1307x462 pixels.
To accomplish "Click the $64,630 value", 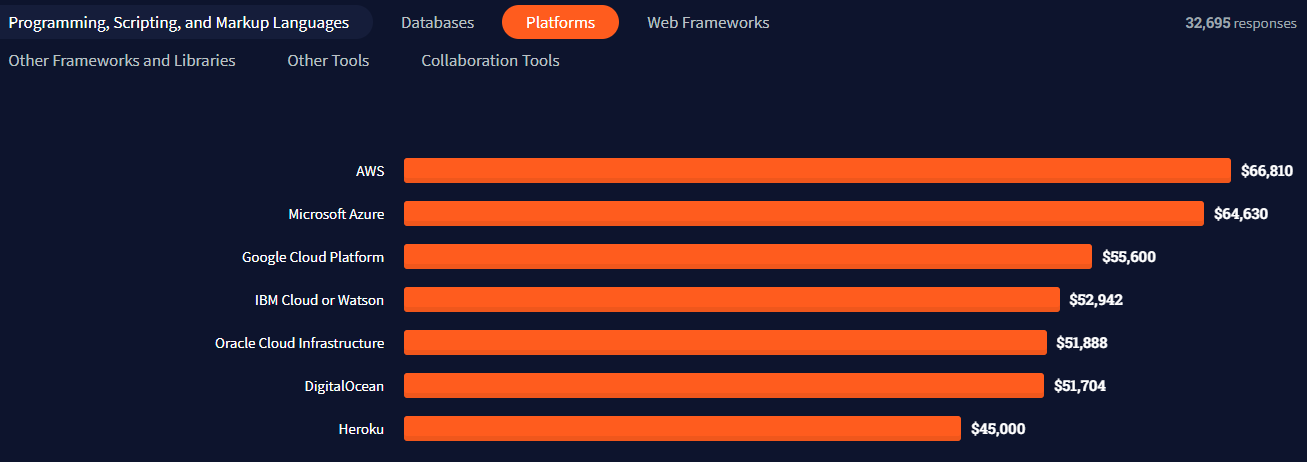I will pos(1241,214).
